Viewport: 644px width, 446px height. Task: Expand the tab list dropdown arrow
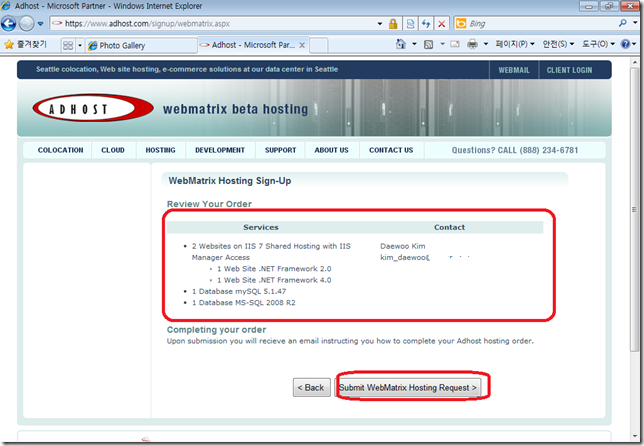click(80, 45)
